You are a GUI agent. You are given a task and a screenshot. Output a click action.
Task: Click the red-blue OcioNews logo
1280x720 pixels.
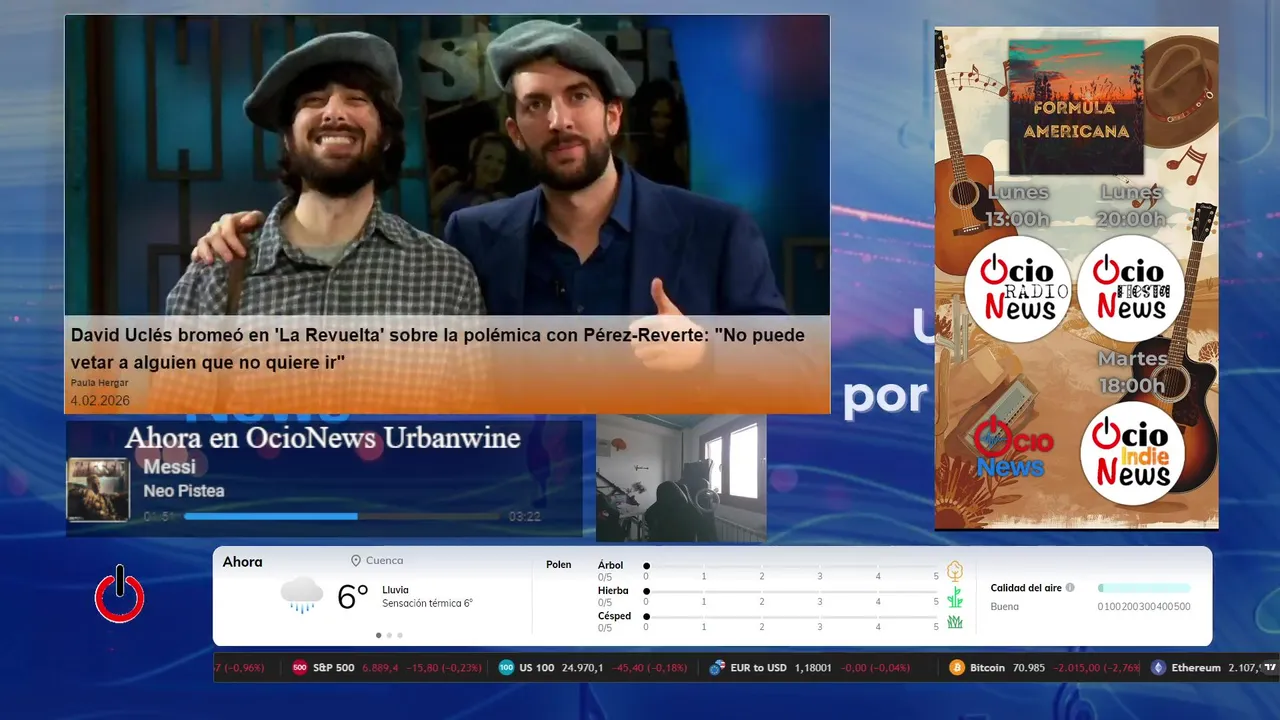1012,449
